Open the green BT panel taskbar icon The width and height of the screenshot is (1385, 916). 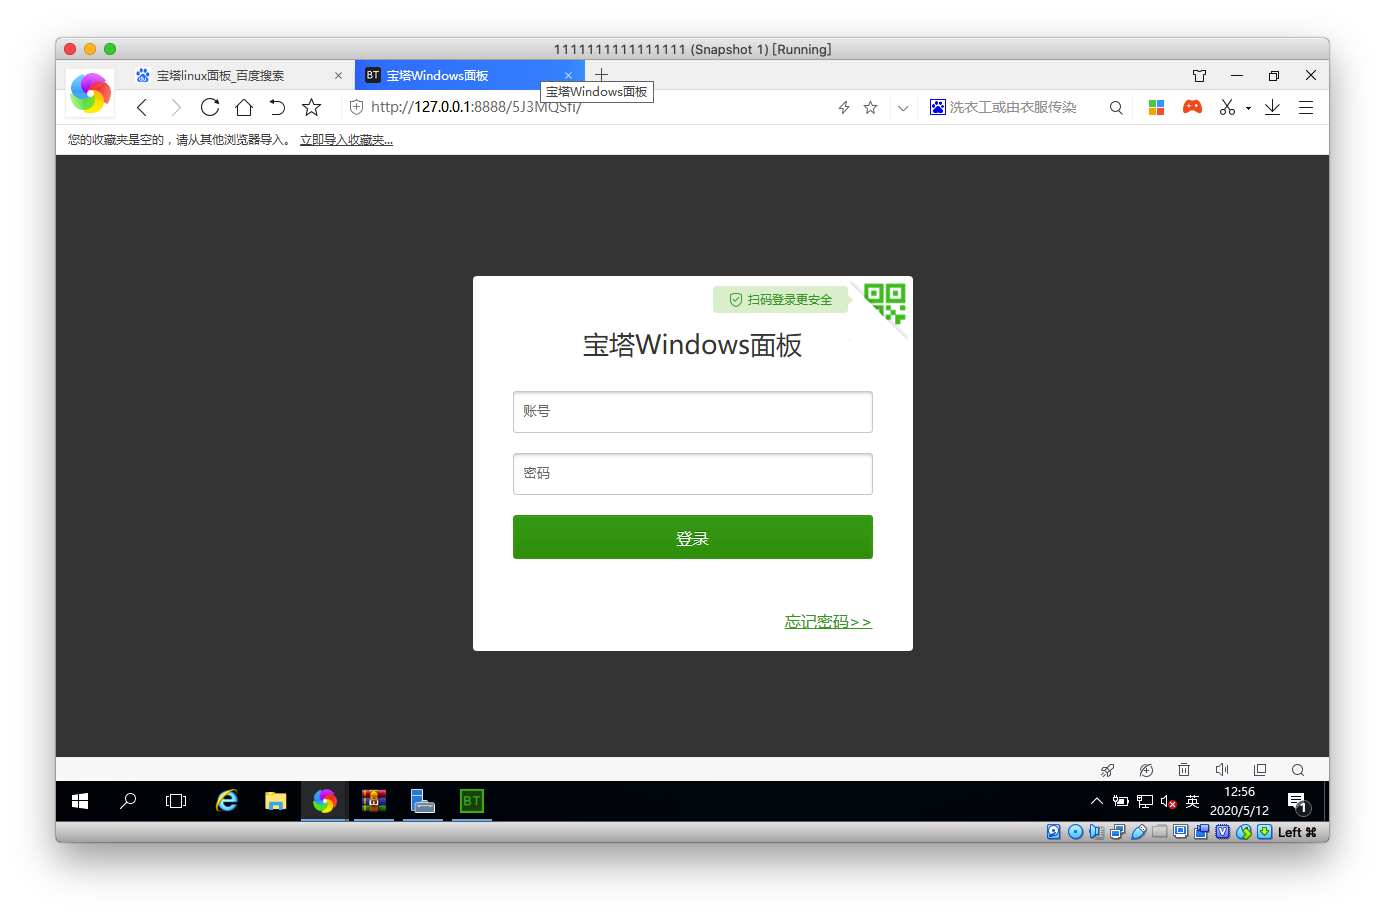[472, 801]
